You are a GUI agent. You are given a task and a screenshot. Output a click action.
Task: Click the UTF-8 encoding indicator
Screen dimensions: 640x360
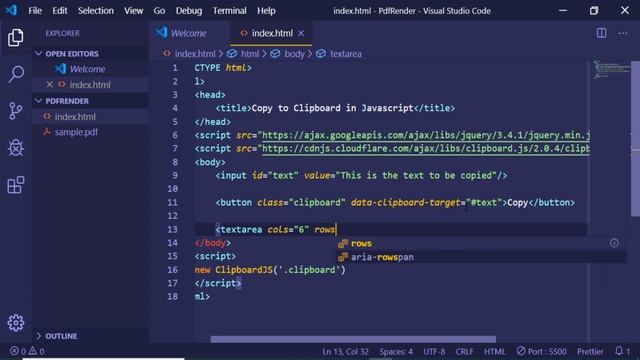pyautogui.click(x=434, y=351)
